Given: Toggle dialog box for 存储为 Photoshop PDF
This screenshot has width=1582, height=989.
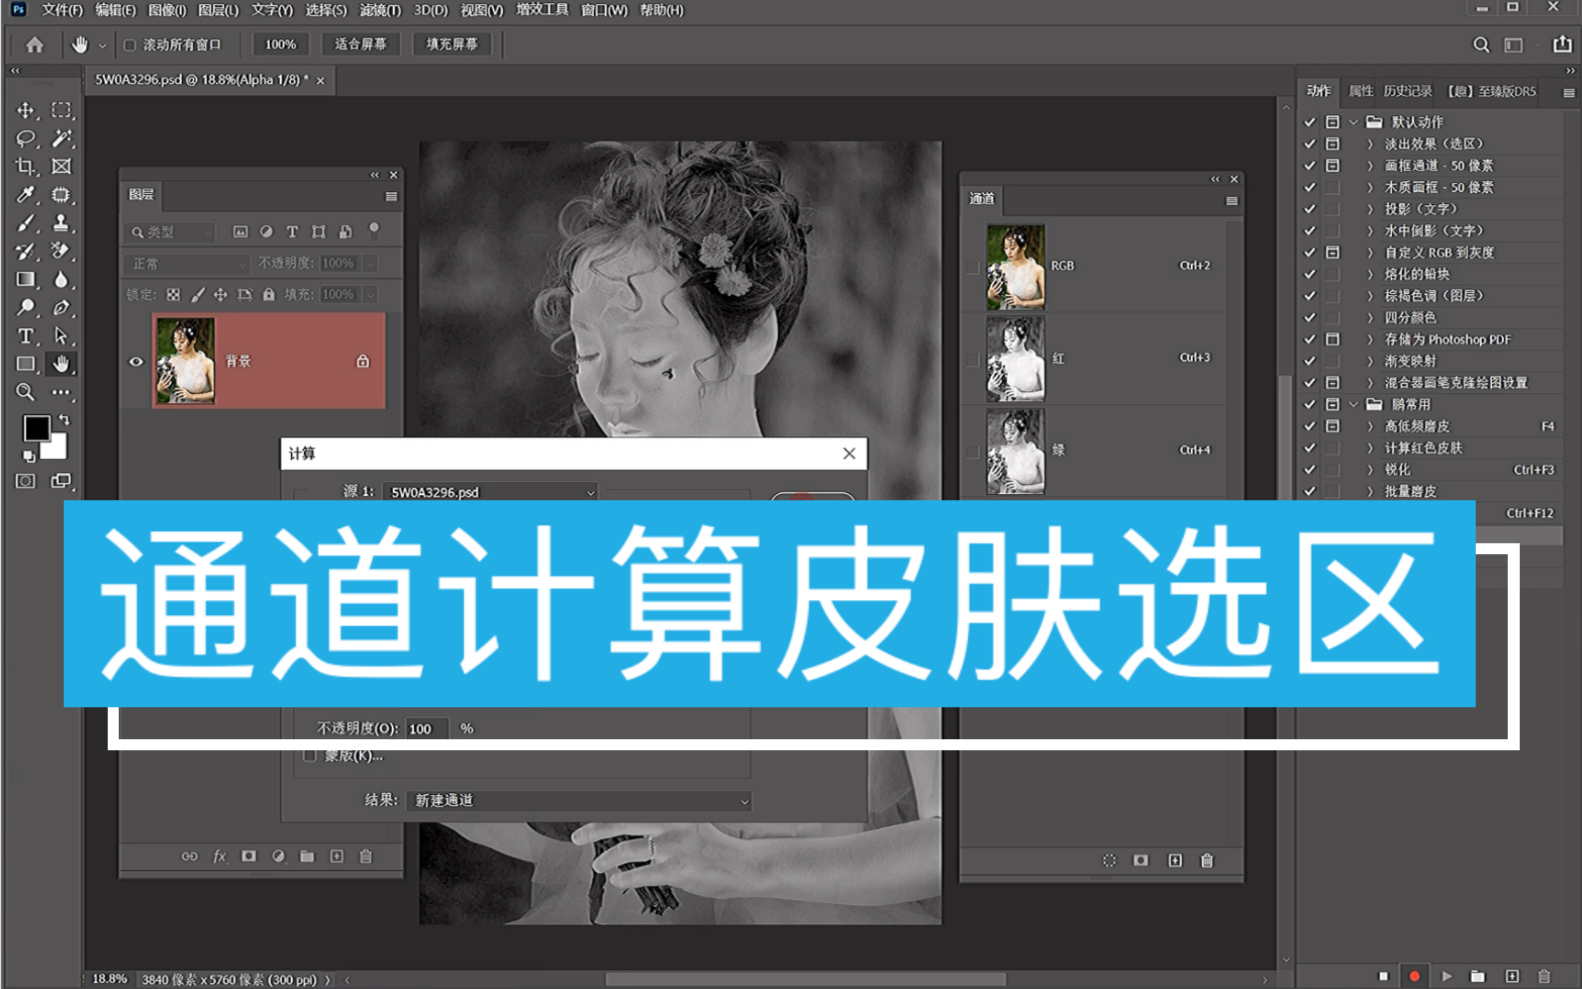Looking at the screenshot, I should coord(1332,339).
